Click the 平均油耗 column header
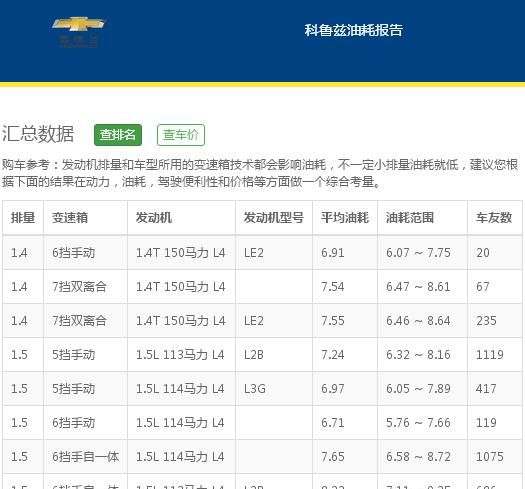 pyautogui.click(x=345, y=218)
